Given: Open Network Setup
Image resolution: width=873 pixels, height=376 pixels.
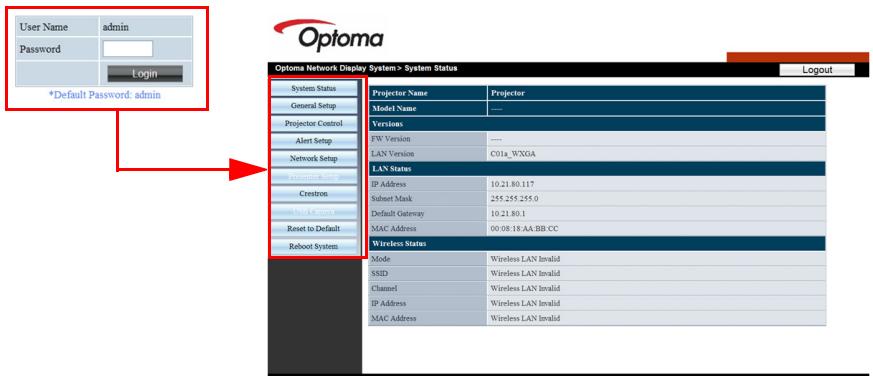Looking at the screenshot, I should 314,159.
